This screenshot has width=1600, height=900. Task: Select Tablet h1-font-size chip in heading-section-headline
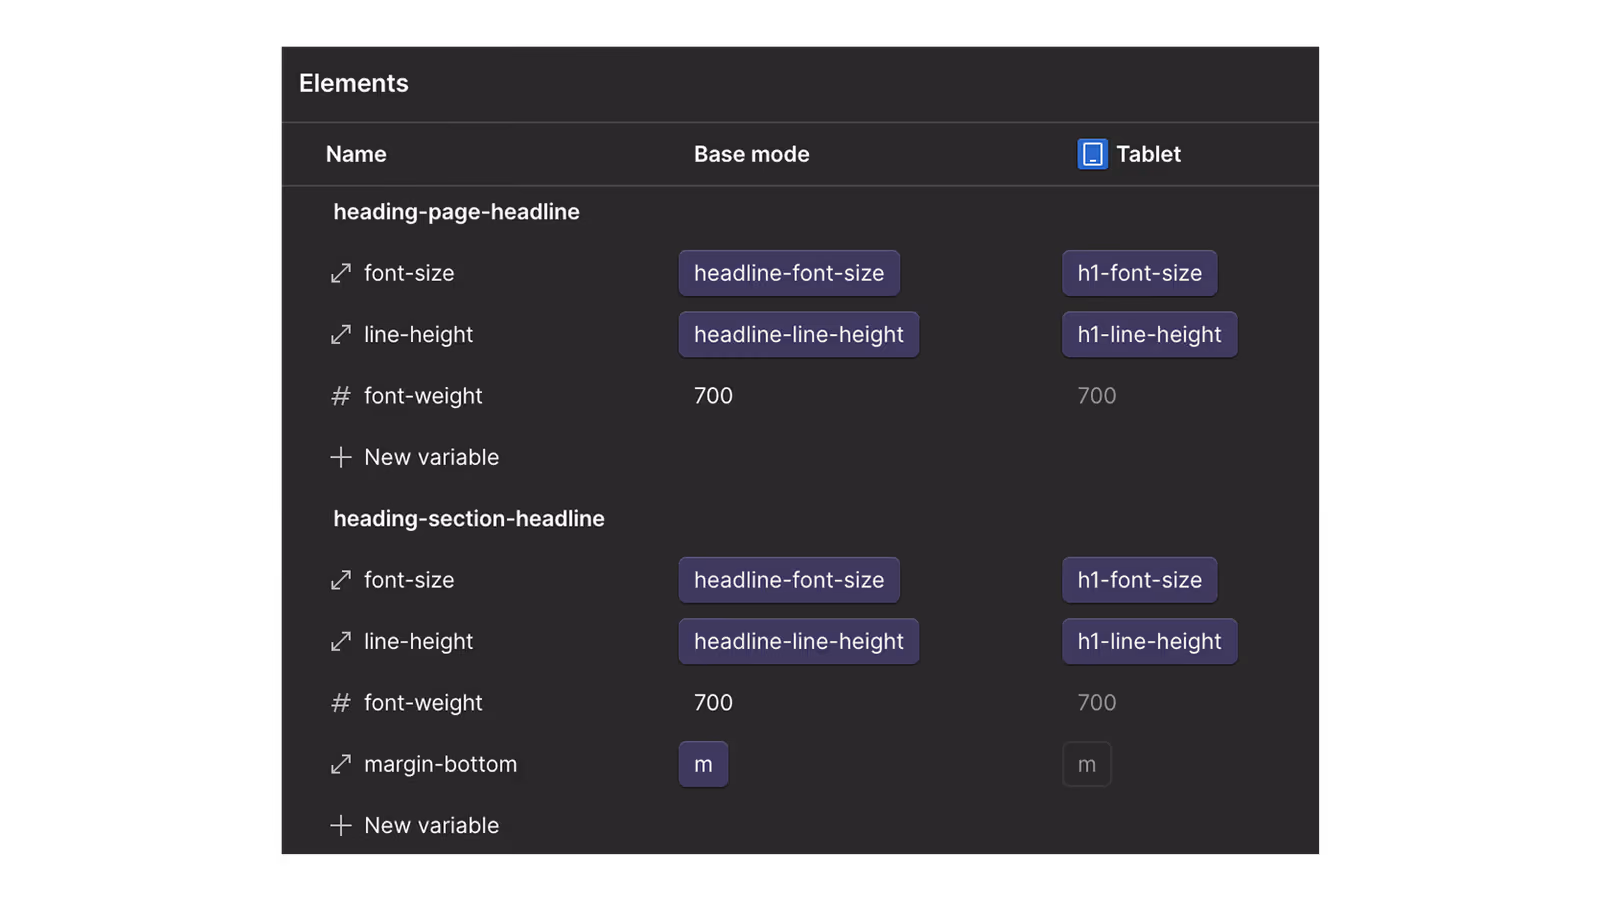[x=1140, y=580]
